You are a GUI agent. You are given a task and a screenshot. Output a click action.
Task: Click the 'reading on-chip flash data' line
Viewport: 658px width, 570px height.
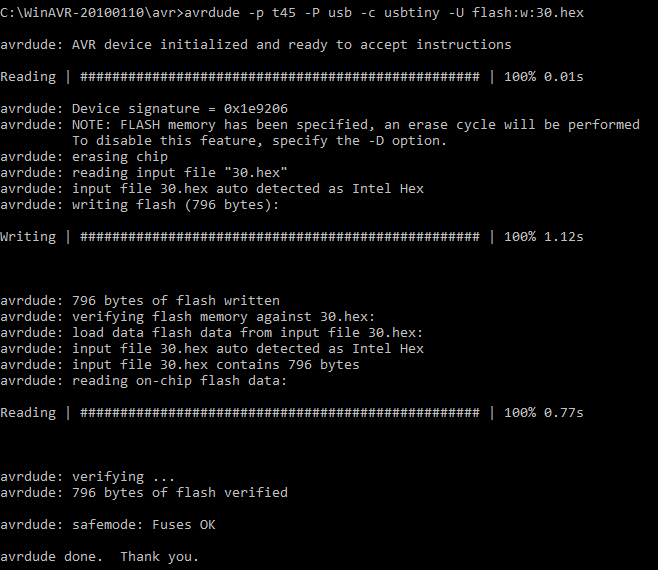[x=144, y=381]
